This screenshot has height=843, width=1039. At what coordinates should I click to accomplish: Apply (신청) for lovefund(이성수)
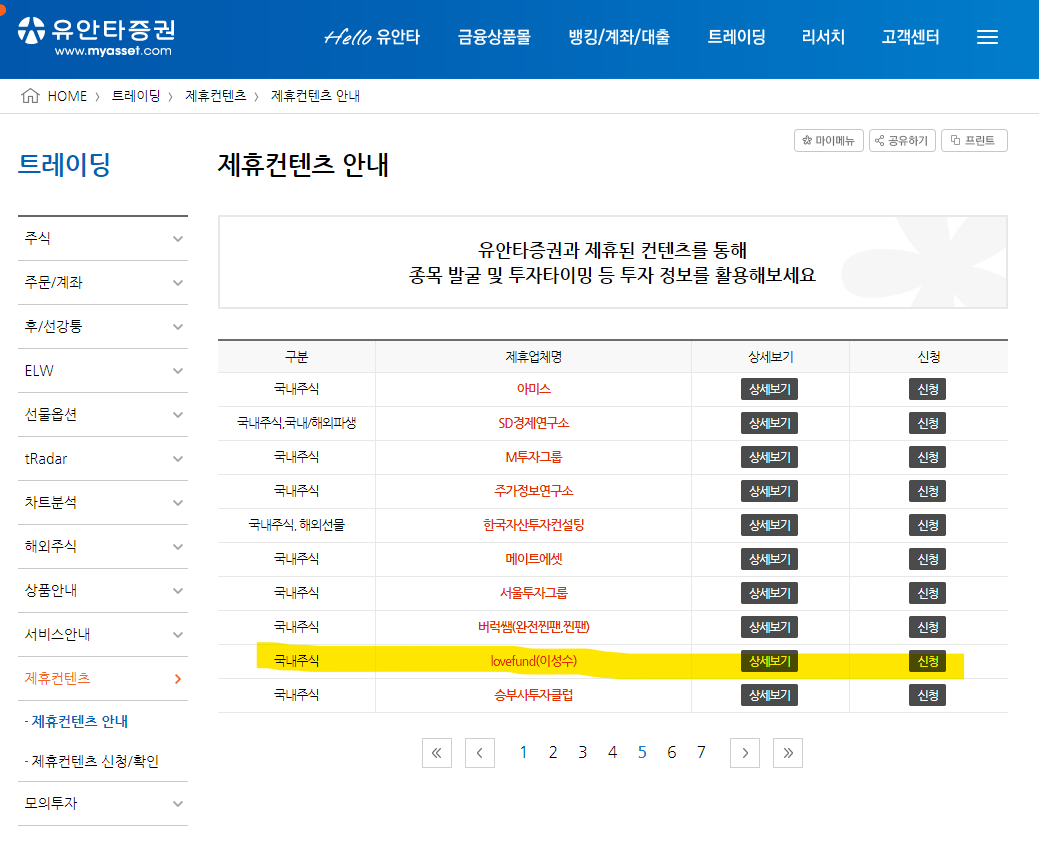point(928,661)
